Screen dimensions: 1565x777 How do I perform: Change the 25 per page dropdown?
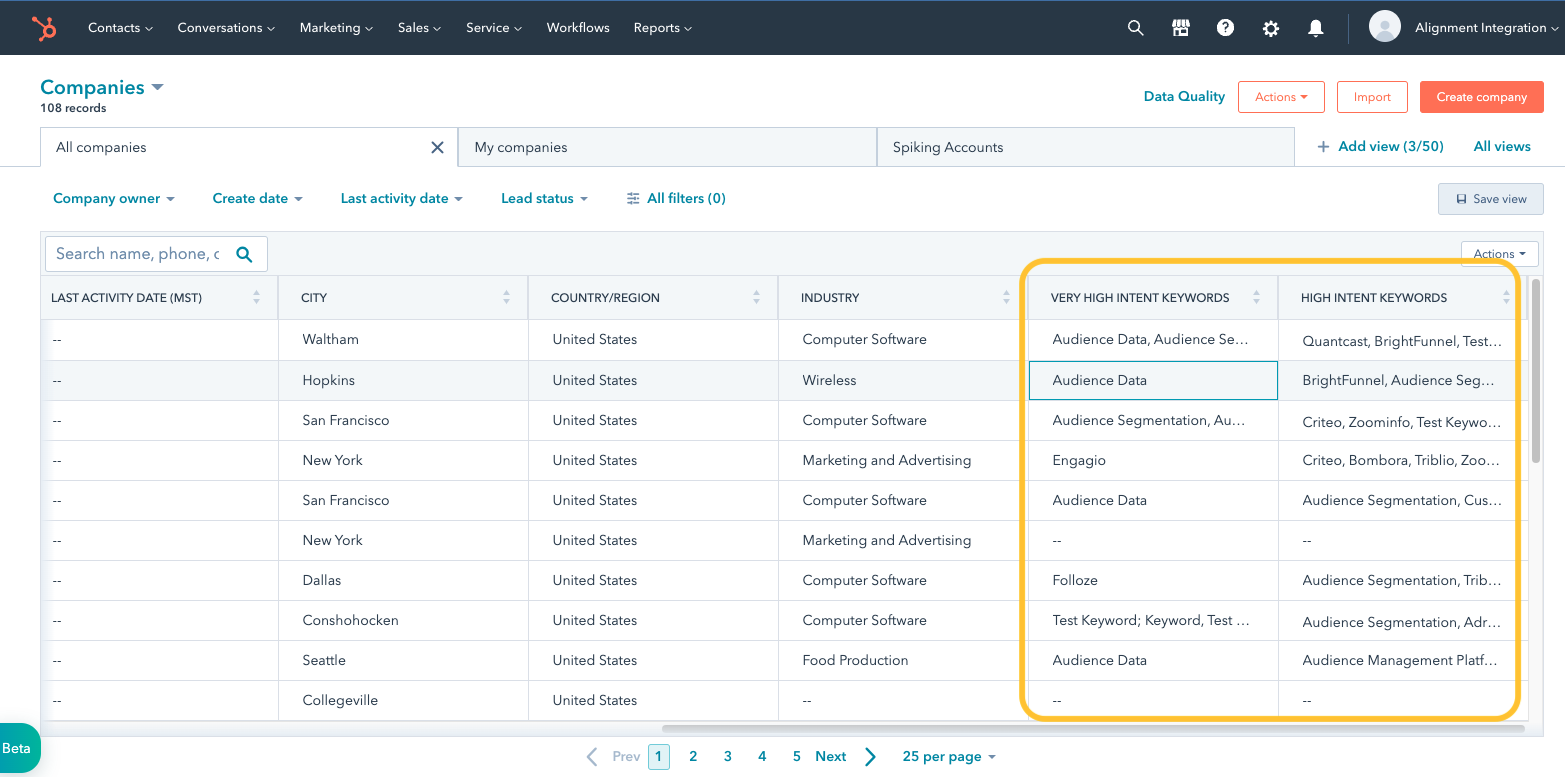[x=949, y=756]
